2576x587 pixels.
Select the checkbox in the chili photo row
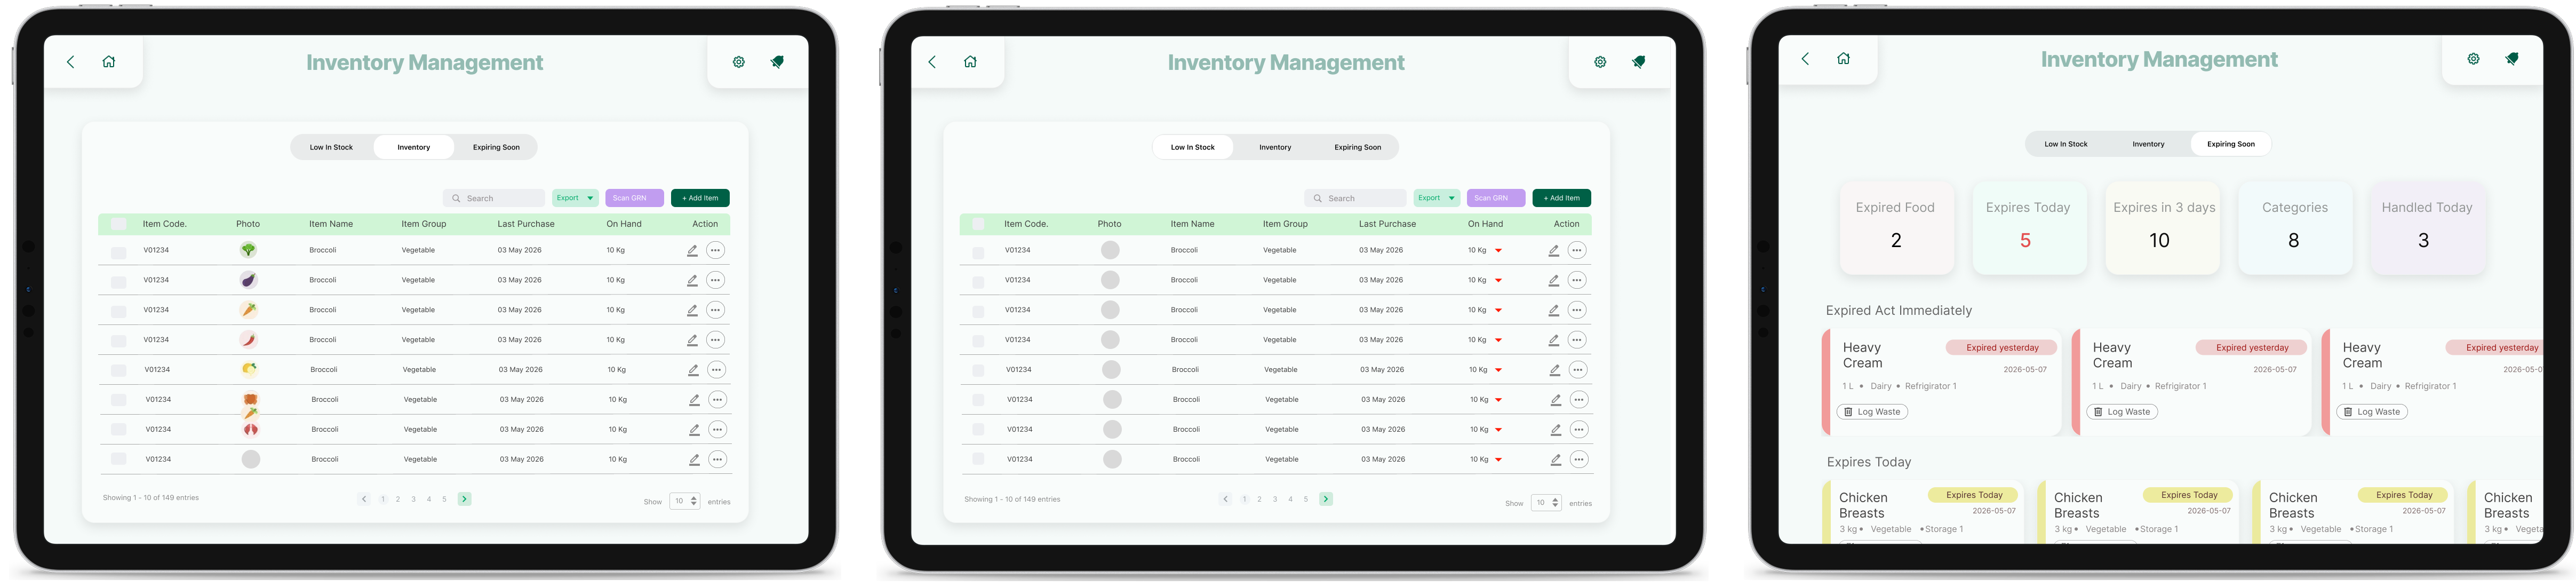click(x=118, y=342)
